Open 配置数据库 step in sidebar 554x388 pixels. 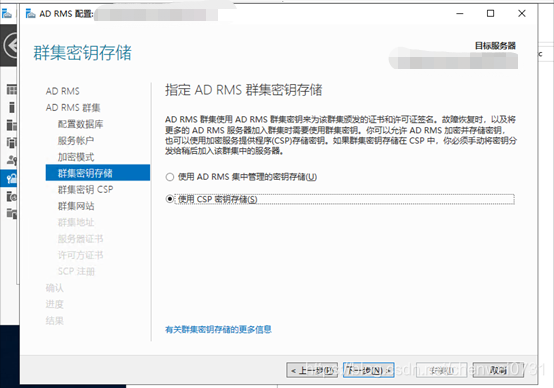tap(81, 124)
